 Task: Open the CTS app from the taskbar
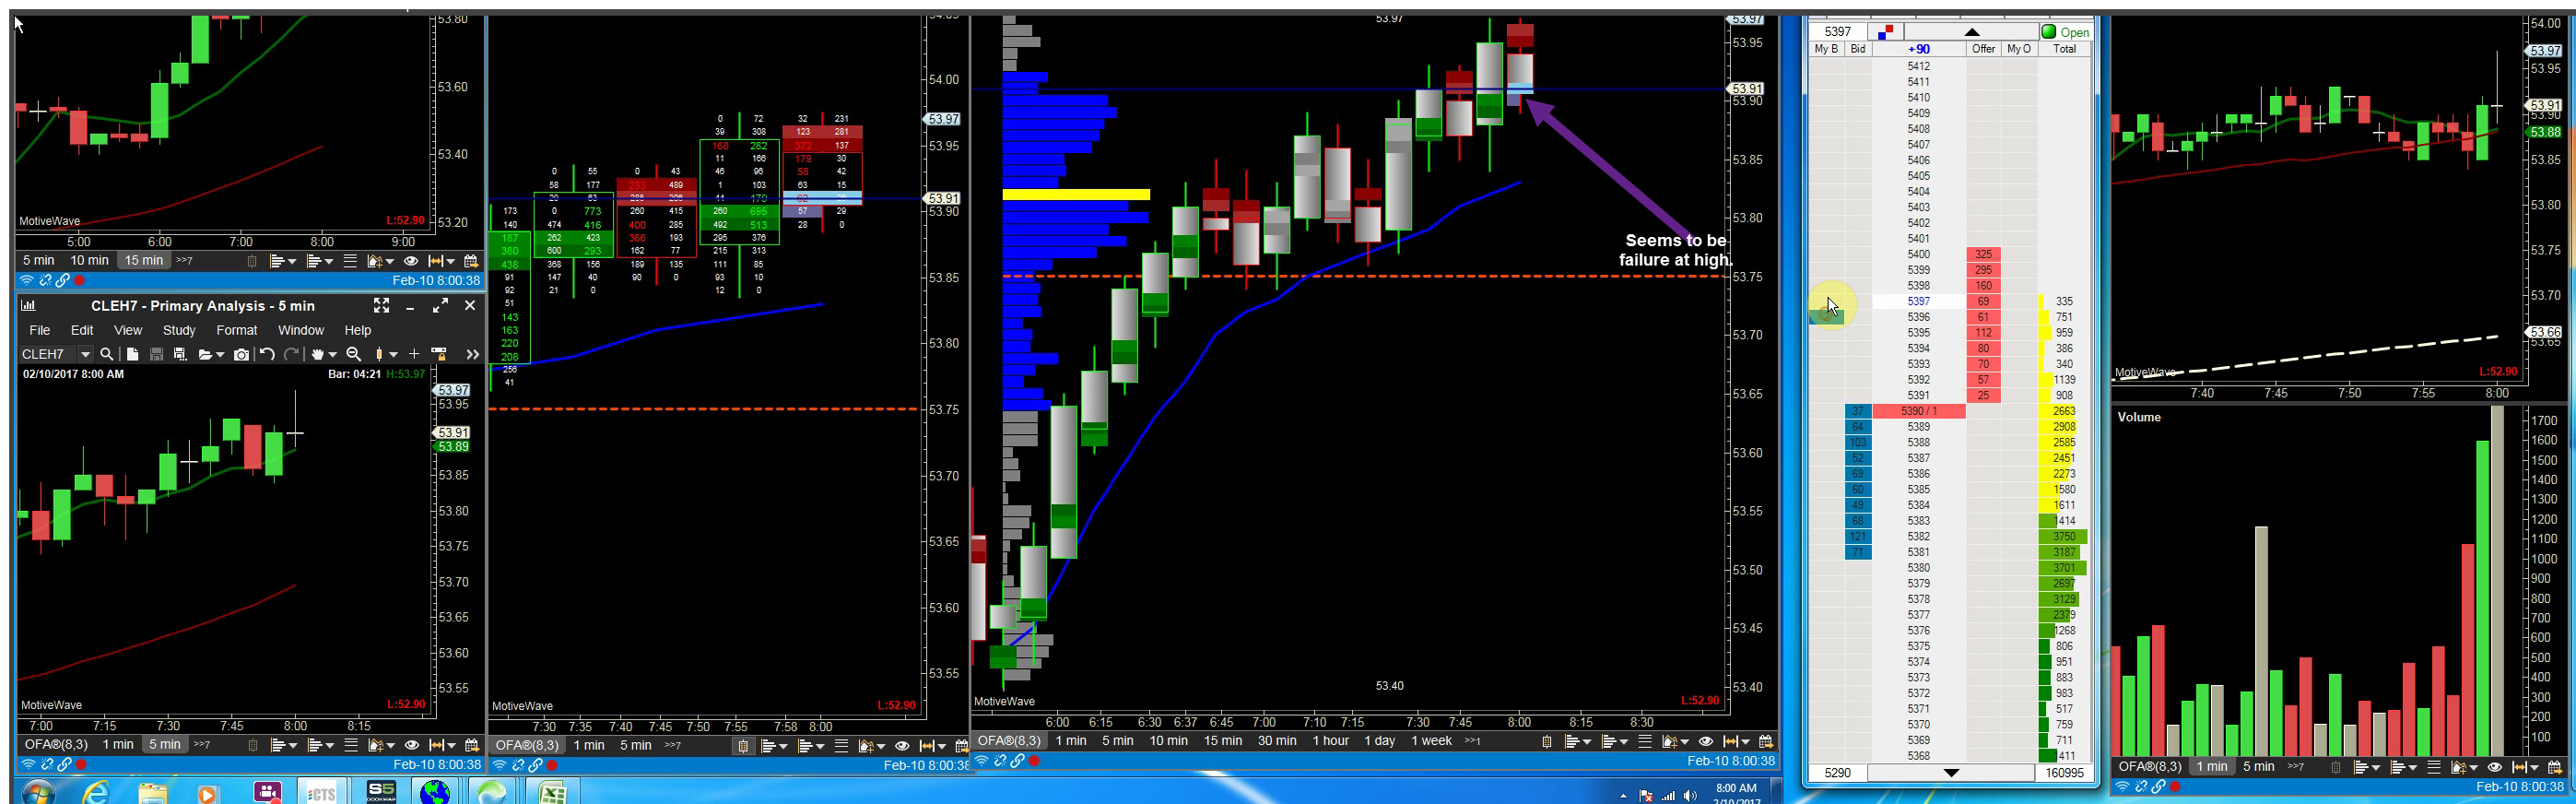tap(321, 793)
